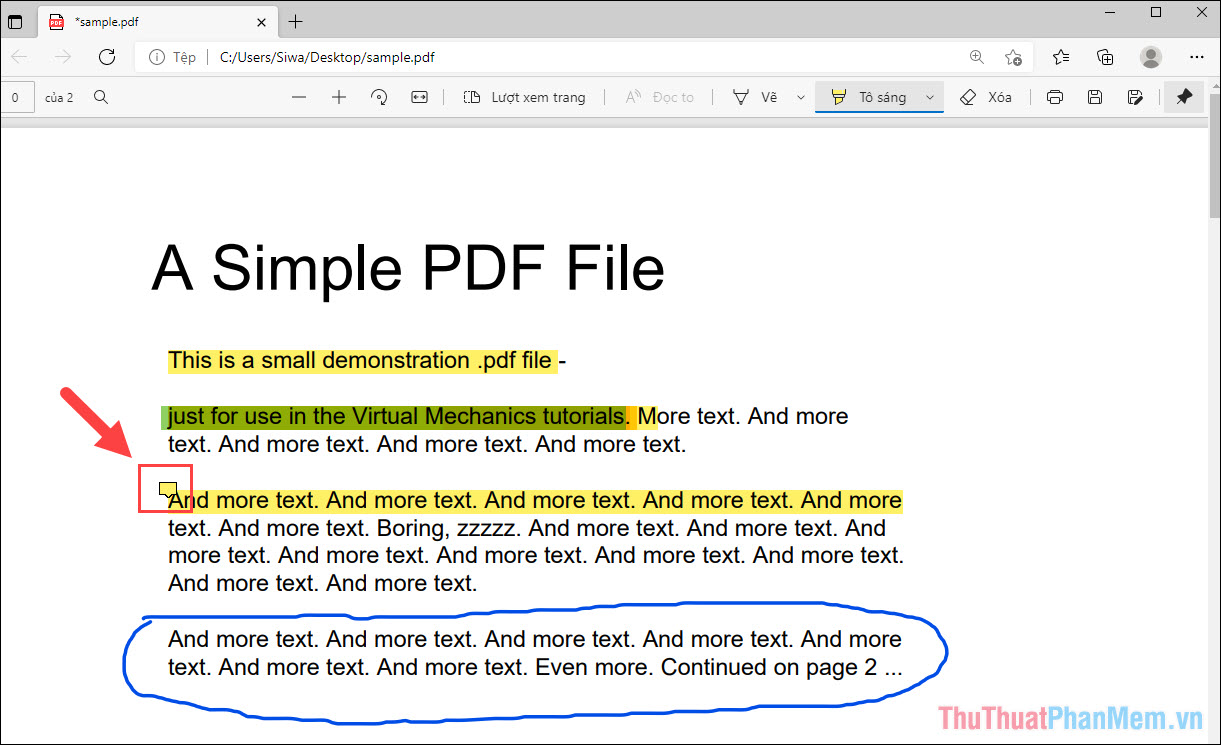Pin the PDF toolbar
This screenshot has width=1221, height=745.
click(x=1184, y=96)
